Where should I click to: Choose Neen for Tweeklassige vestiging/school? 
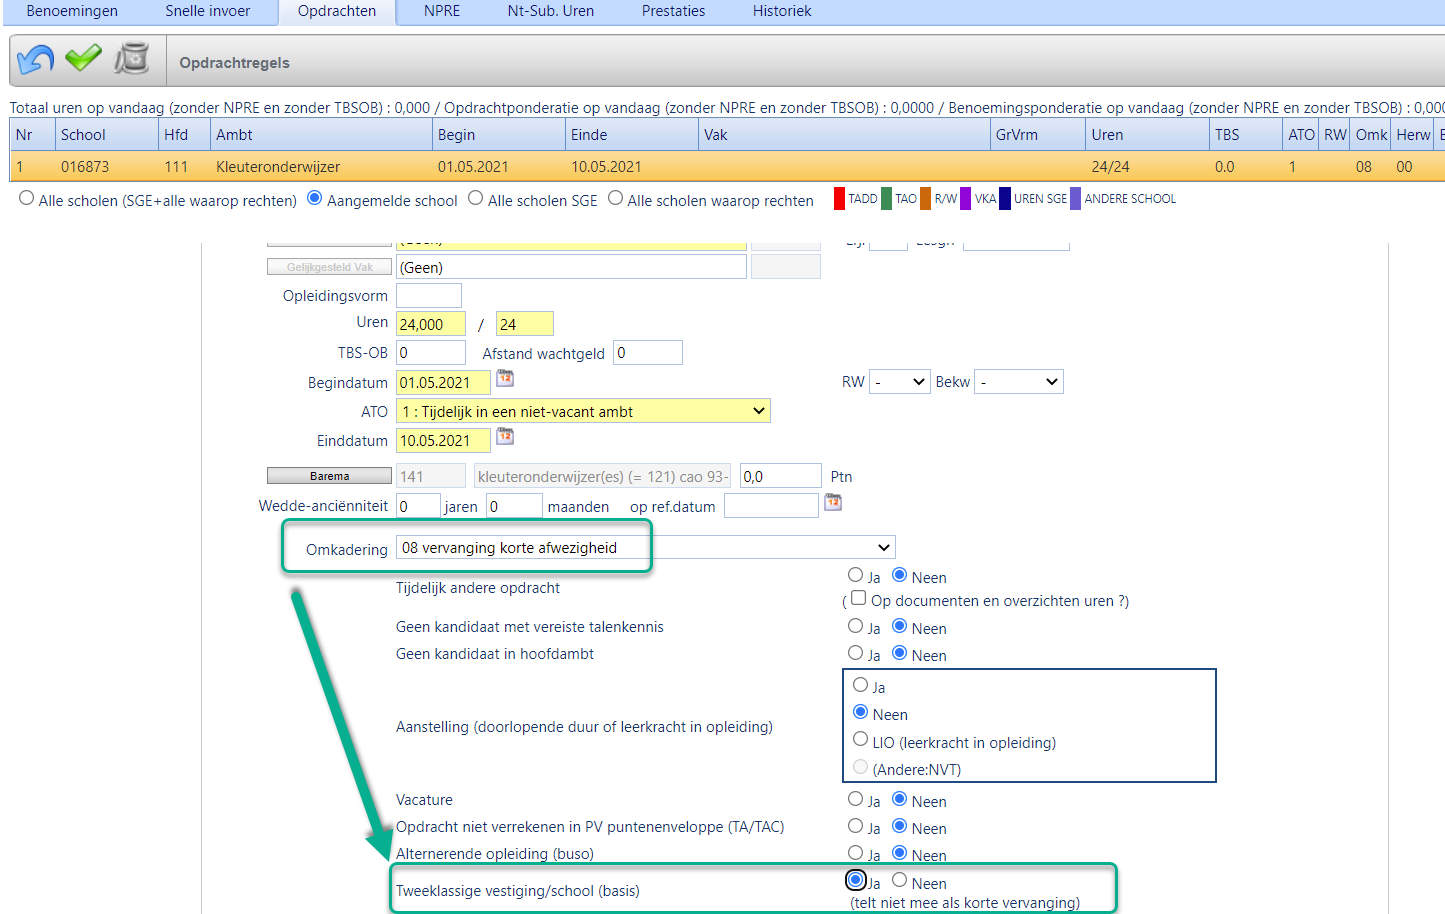point(900,881)
